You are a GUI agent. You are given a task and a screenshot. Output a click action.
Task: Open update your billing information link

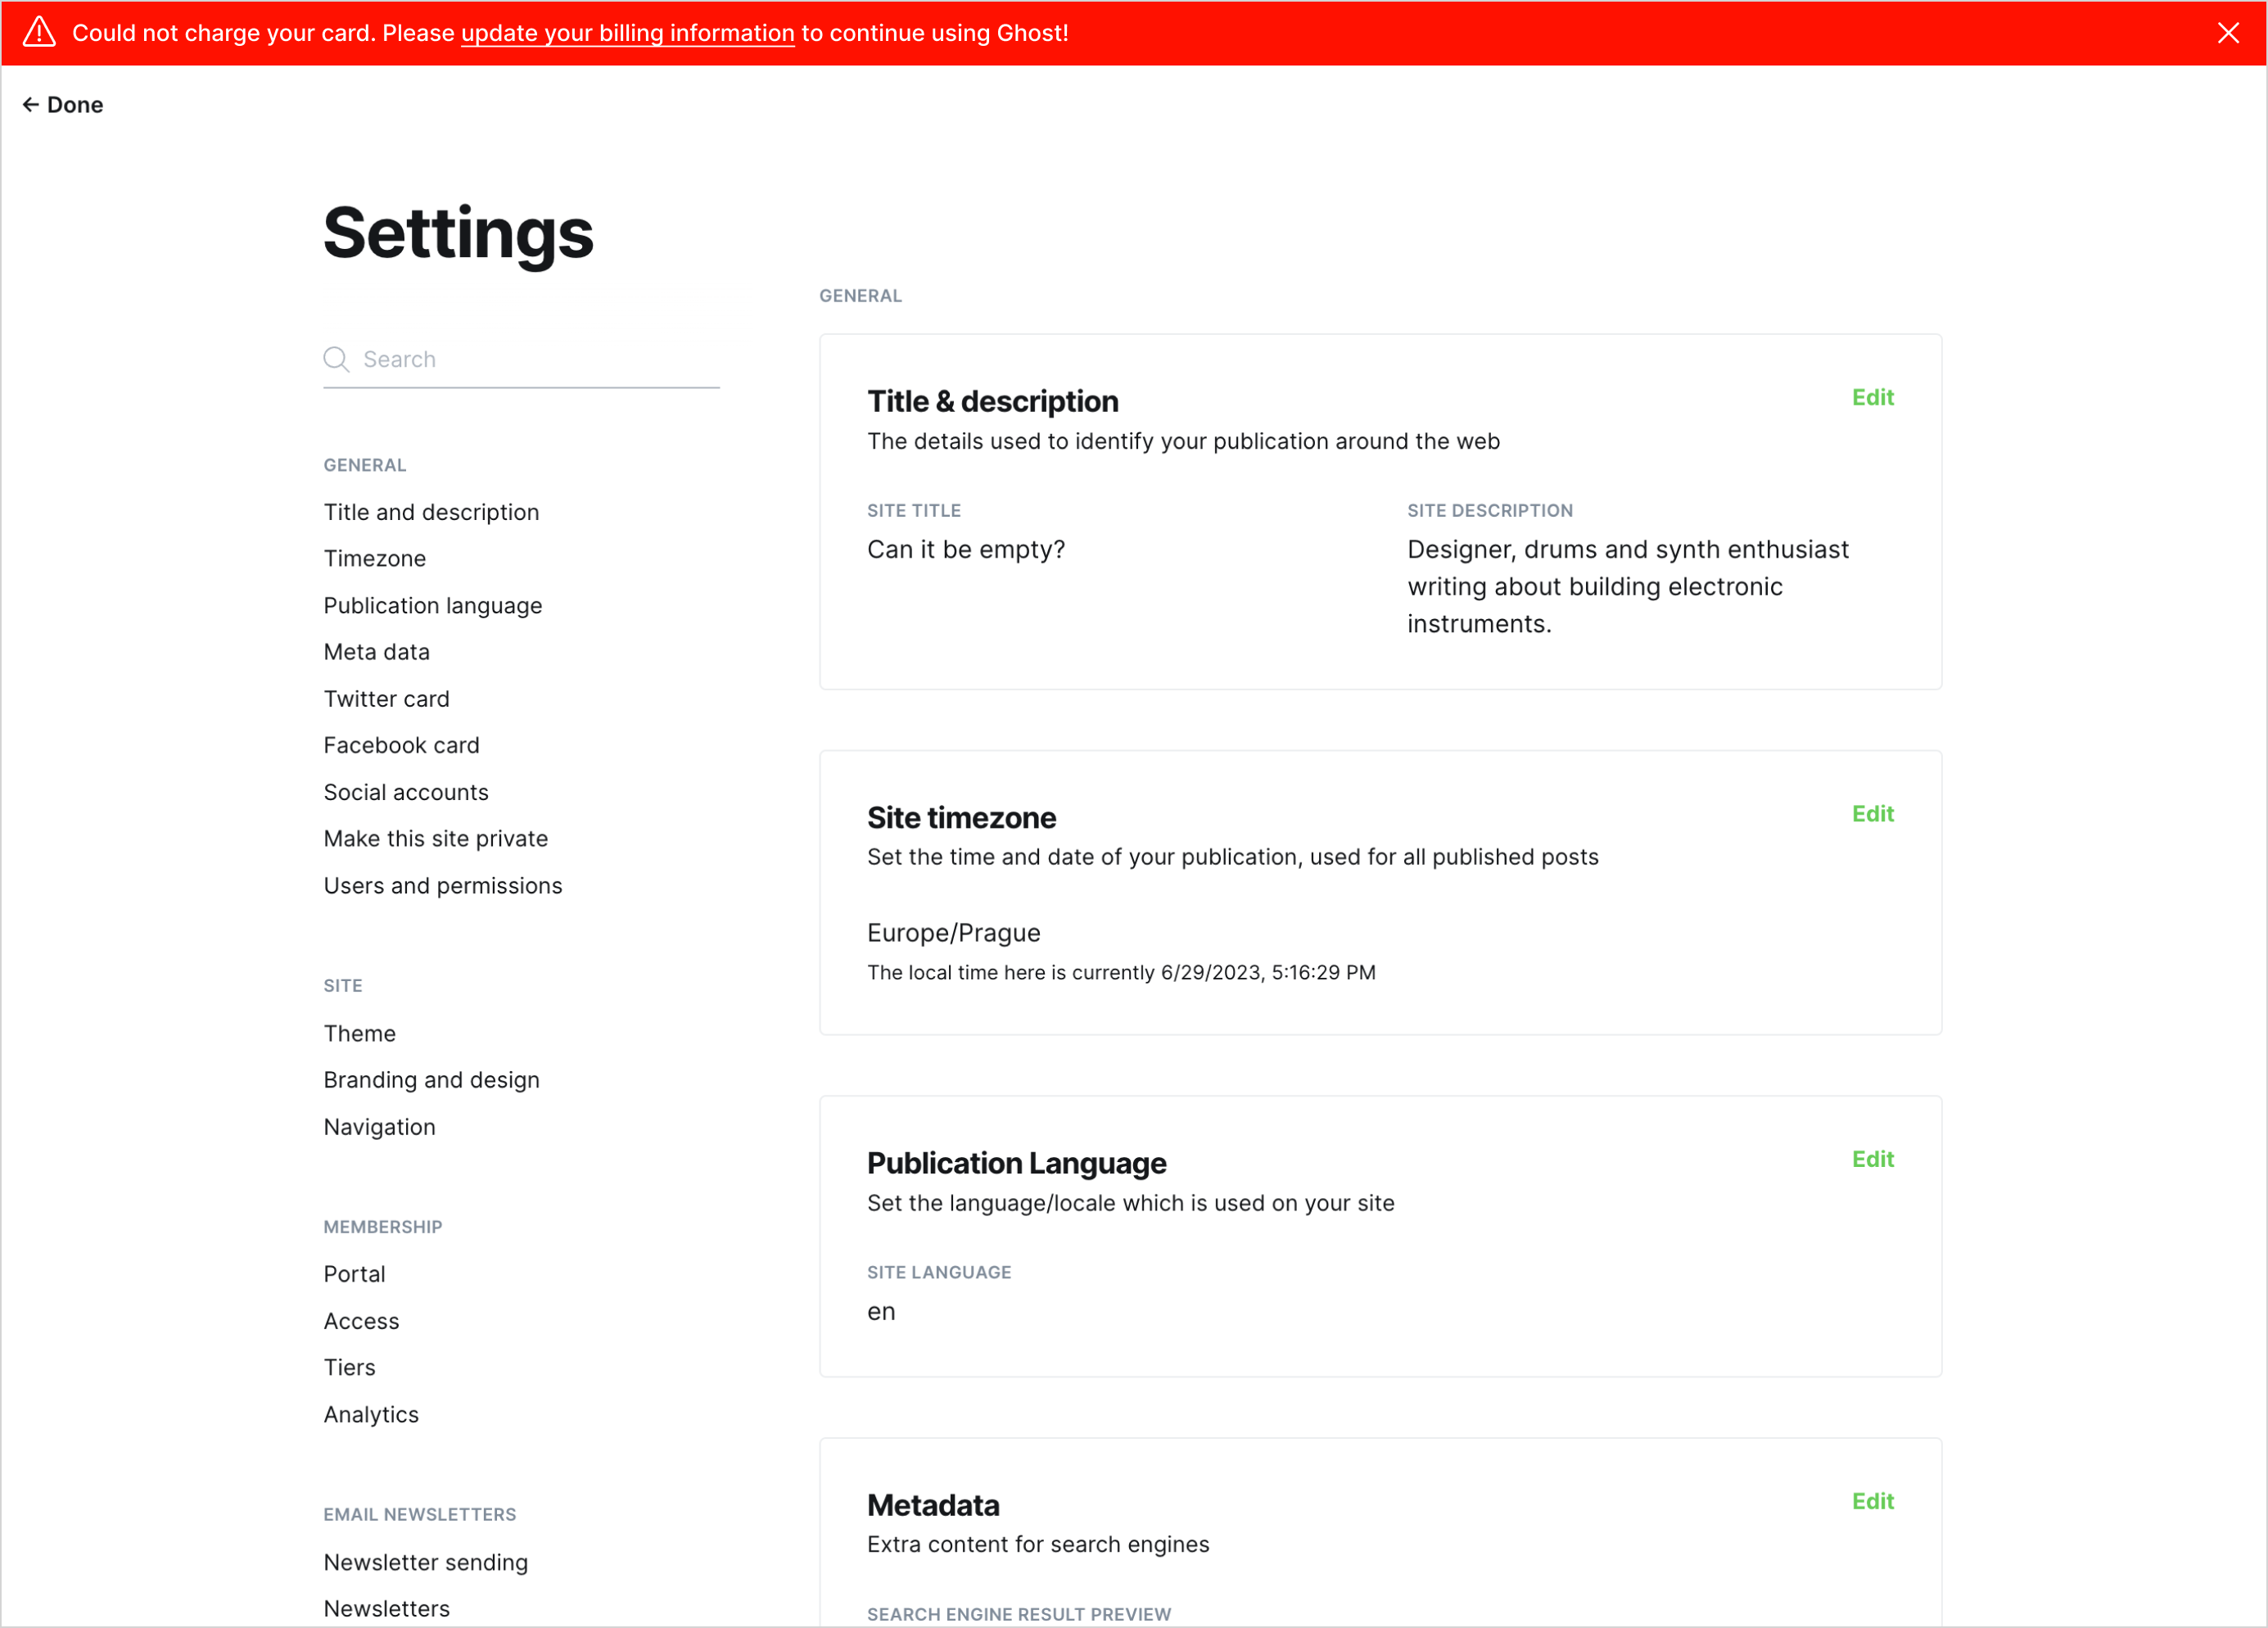coord(627,33)
